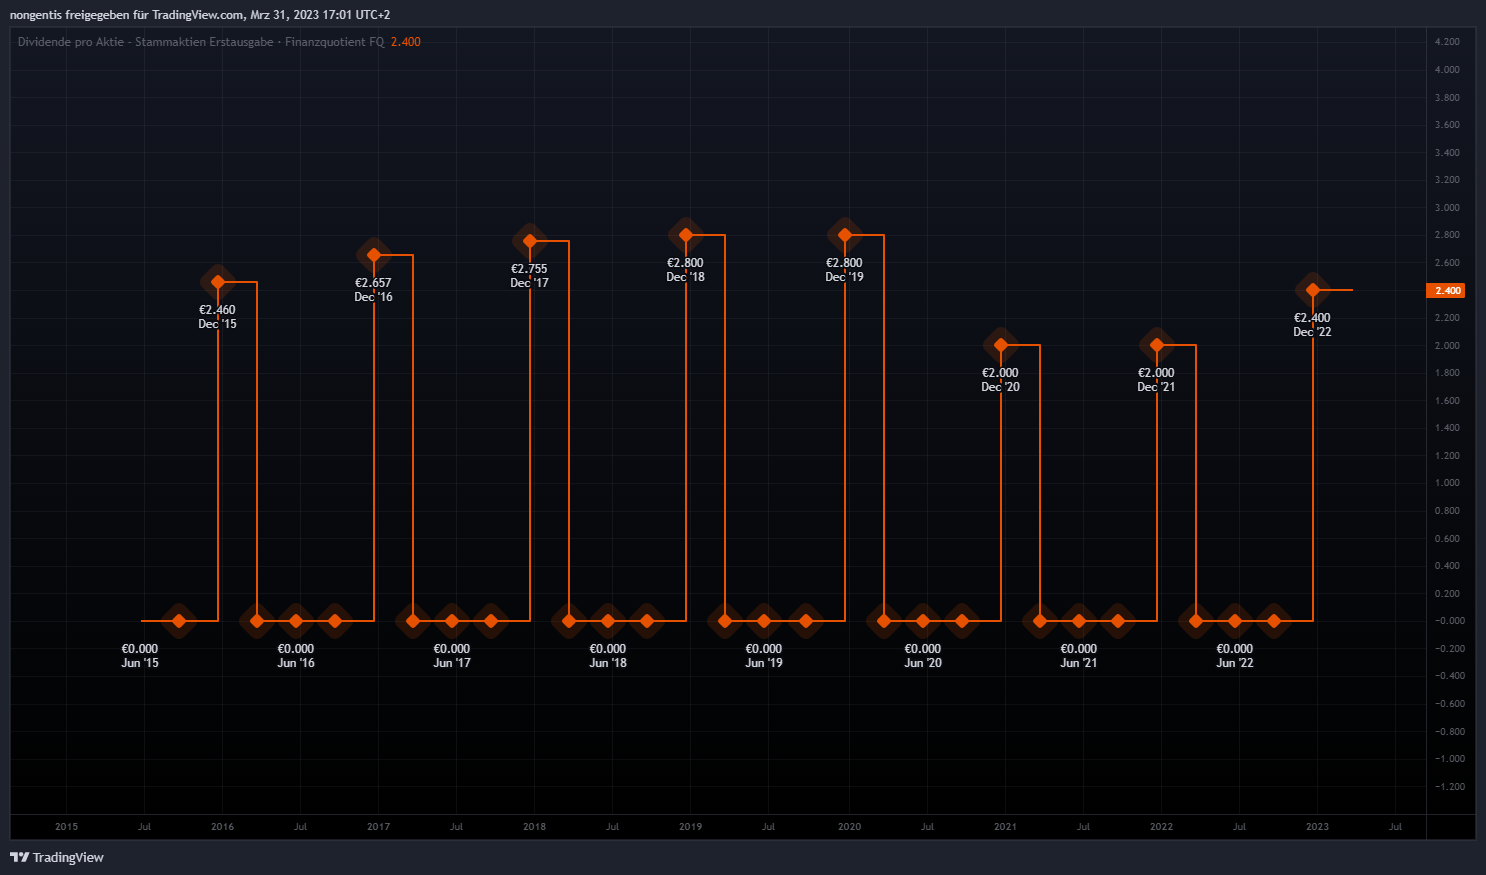The height and width of the screenshot is (875, 1486).
Task: Click the 3.000 level on the price scale
Action: coord(1447,208)
